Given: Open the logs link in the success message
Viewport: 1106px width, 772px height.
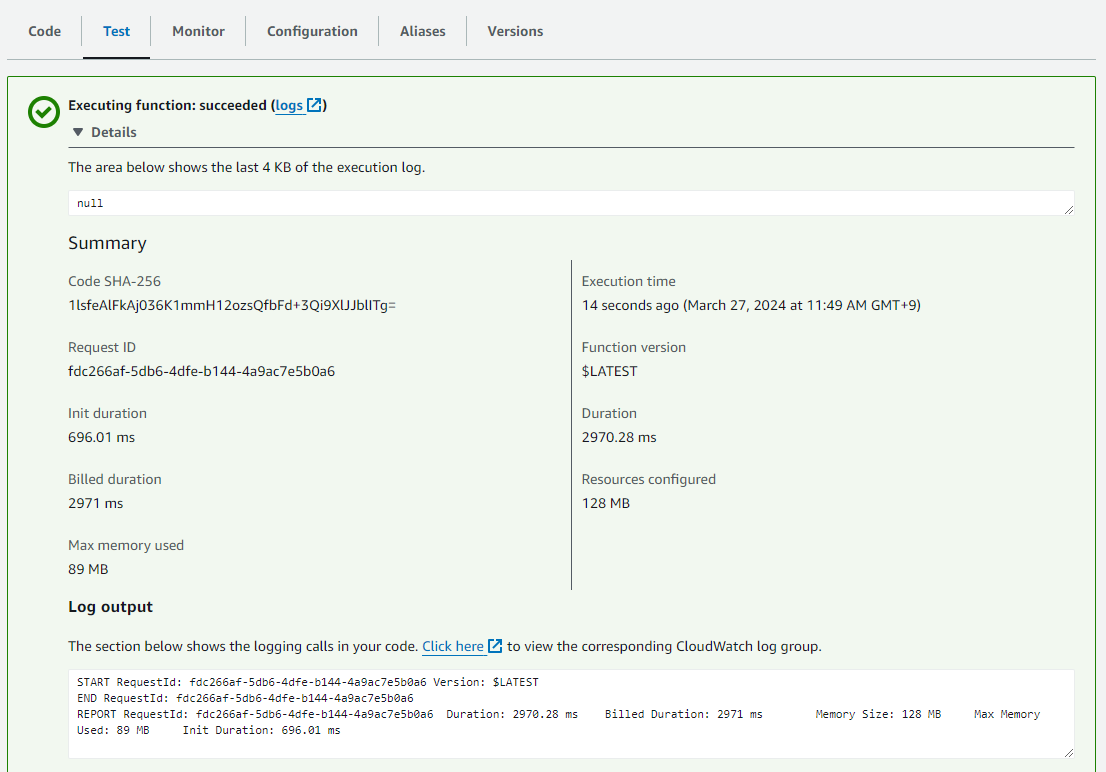Looking at the screenshot, I should coord(289,105).
